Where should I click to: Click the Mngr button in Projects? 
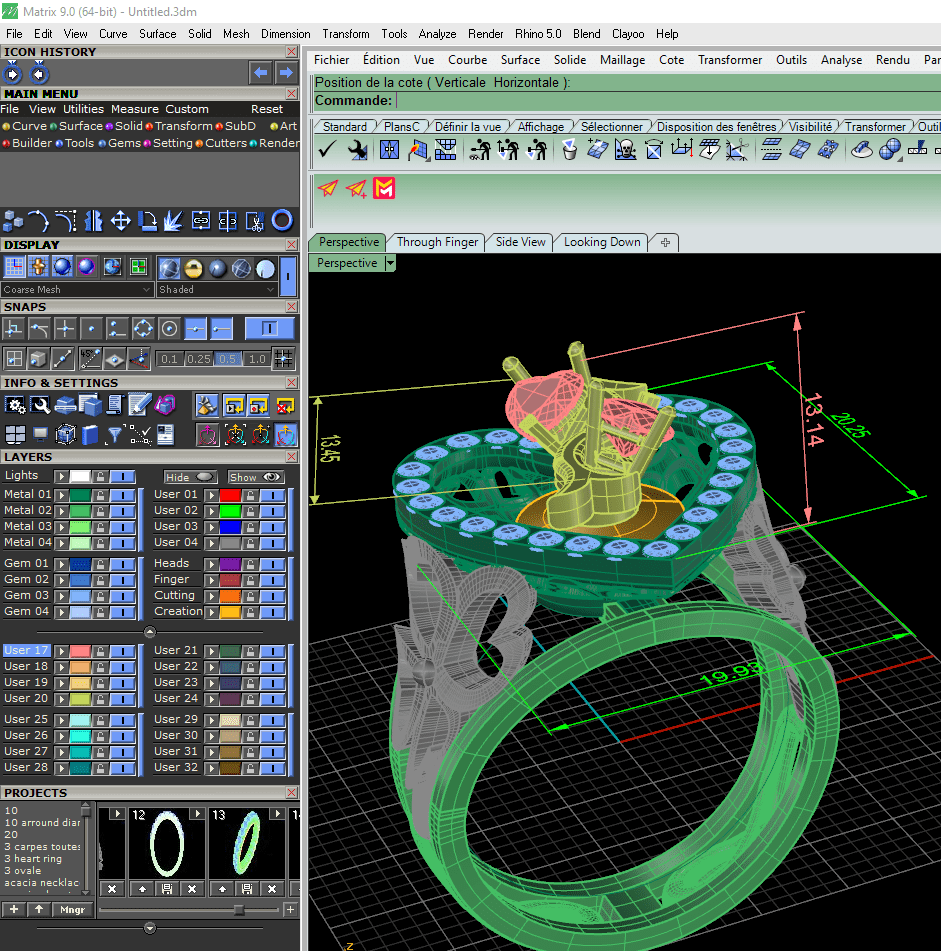[72, 909]
